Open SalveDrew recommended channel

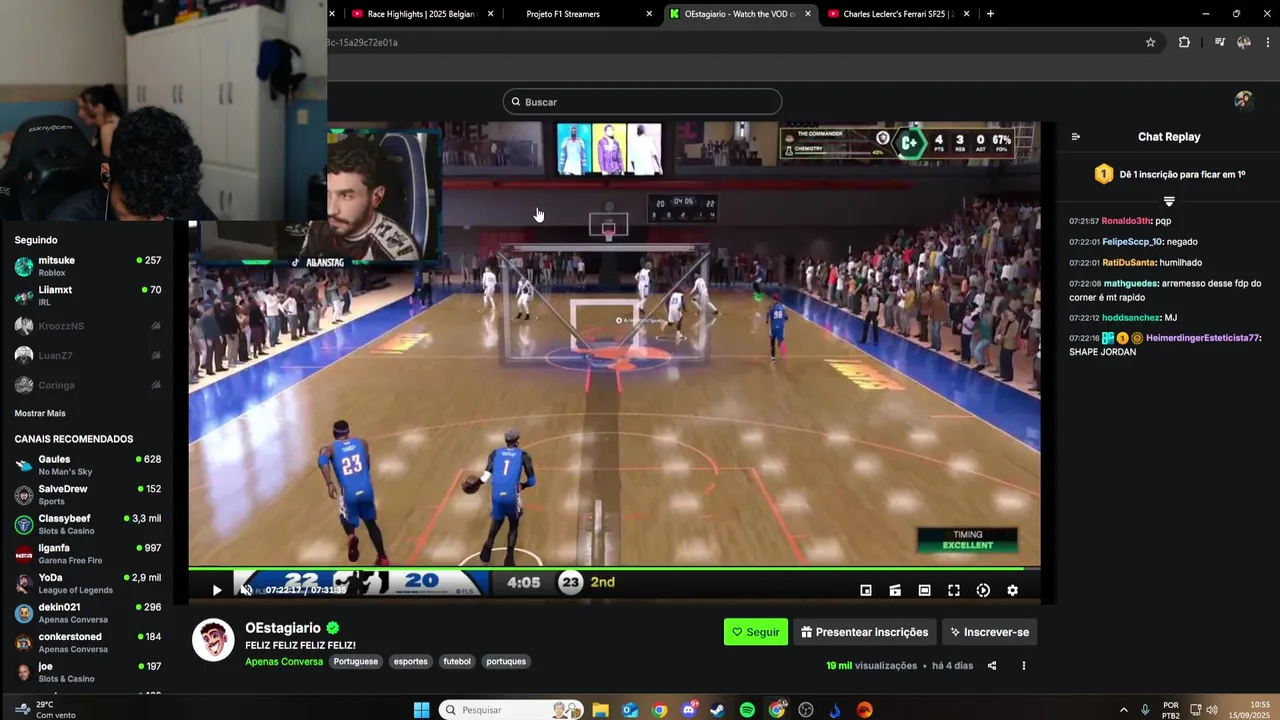(87, 494)
